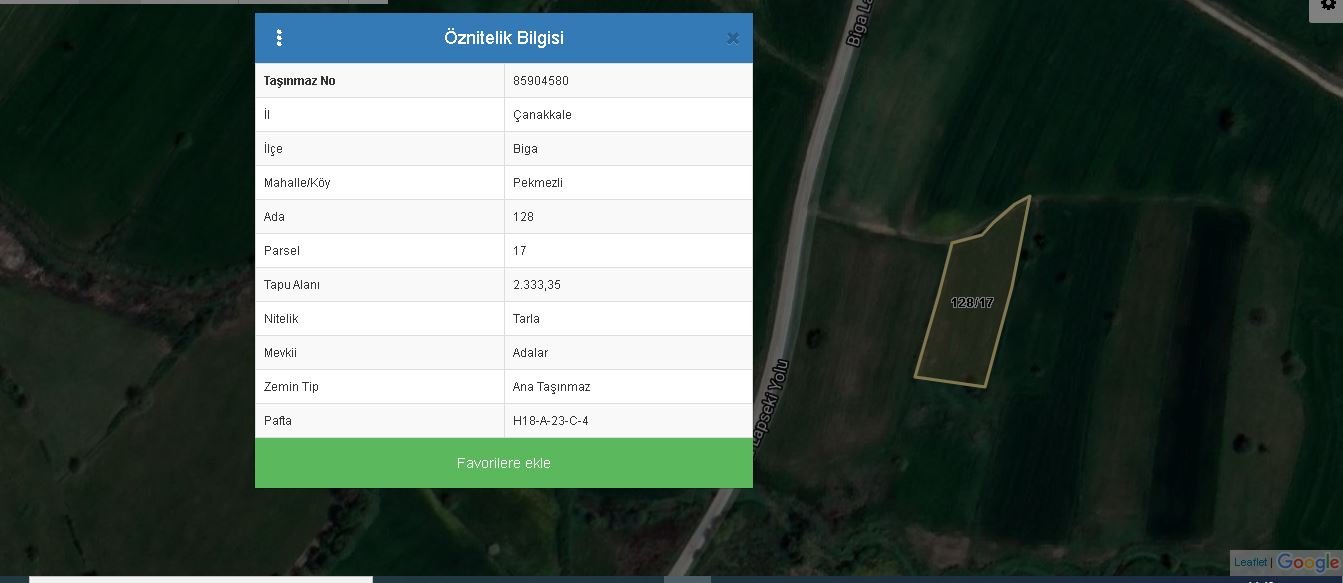Viewport: 1343px width, 583px height.
Task: Click the Taşınmaz No value 85904580
Action: pyautogui.click(x=541, y=81)
